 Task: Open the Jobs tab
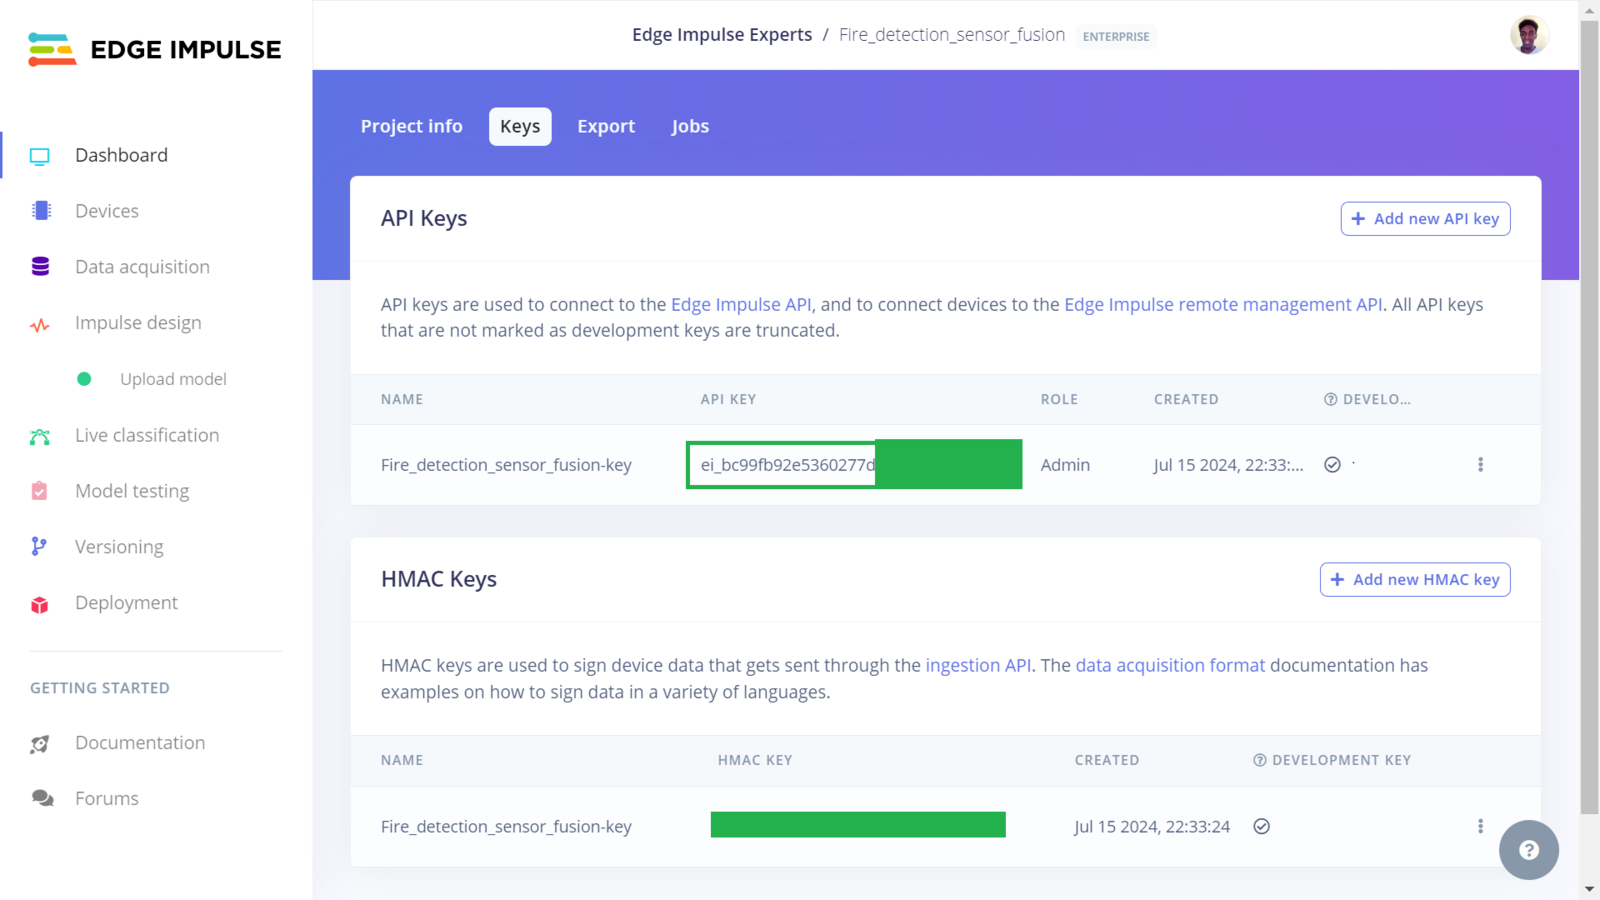(x=690, y=126)
